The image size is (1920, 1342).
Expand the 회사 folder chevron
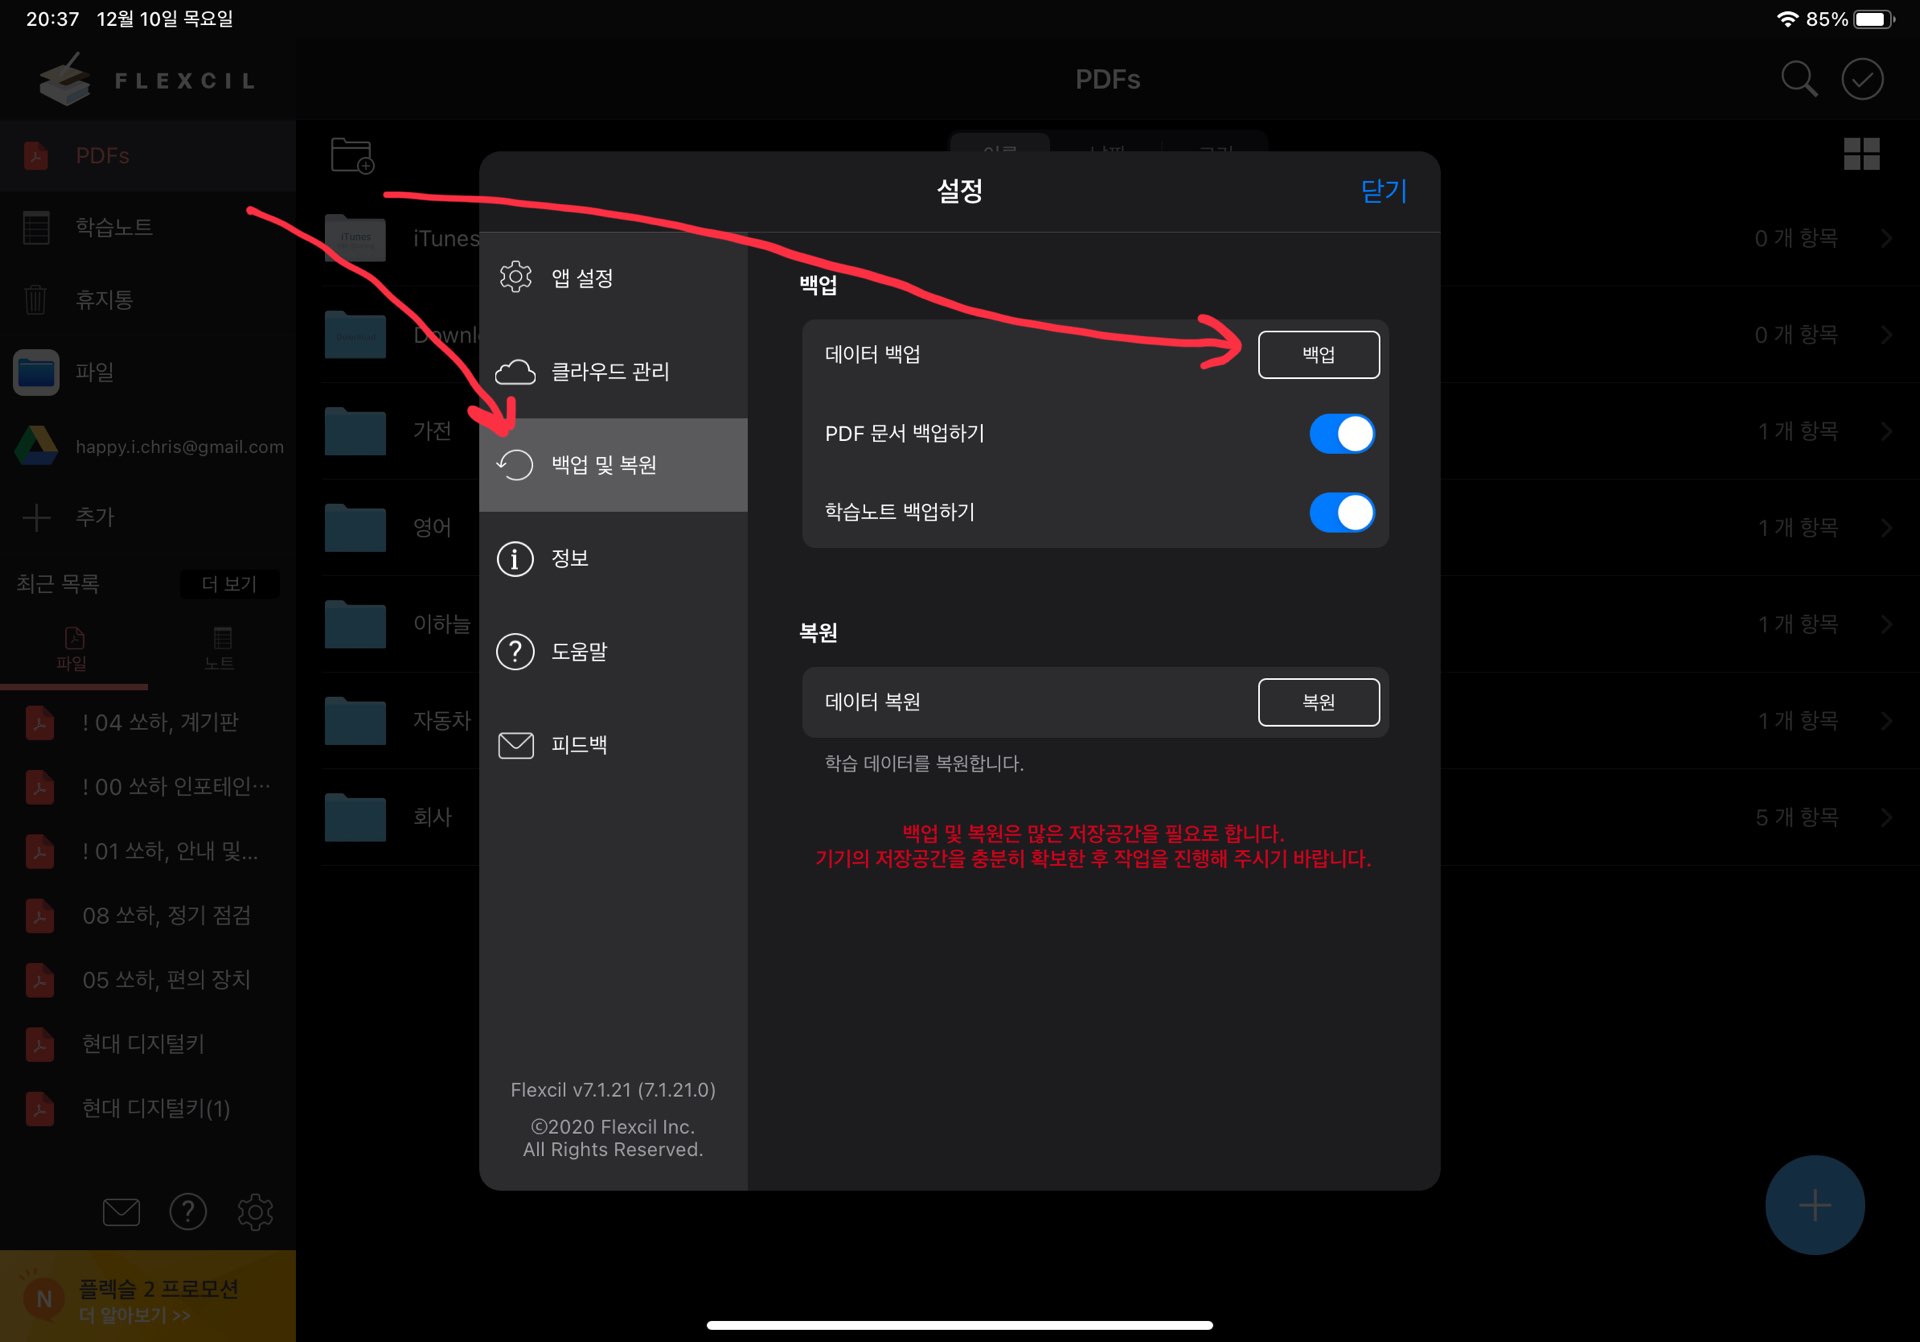click(x=1886, y=817)
